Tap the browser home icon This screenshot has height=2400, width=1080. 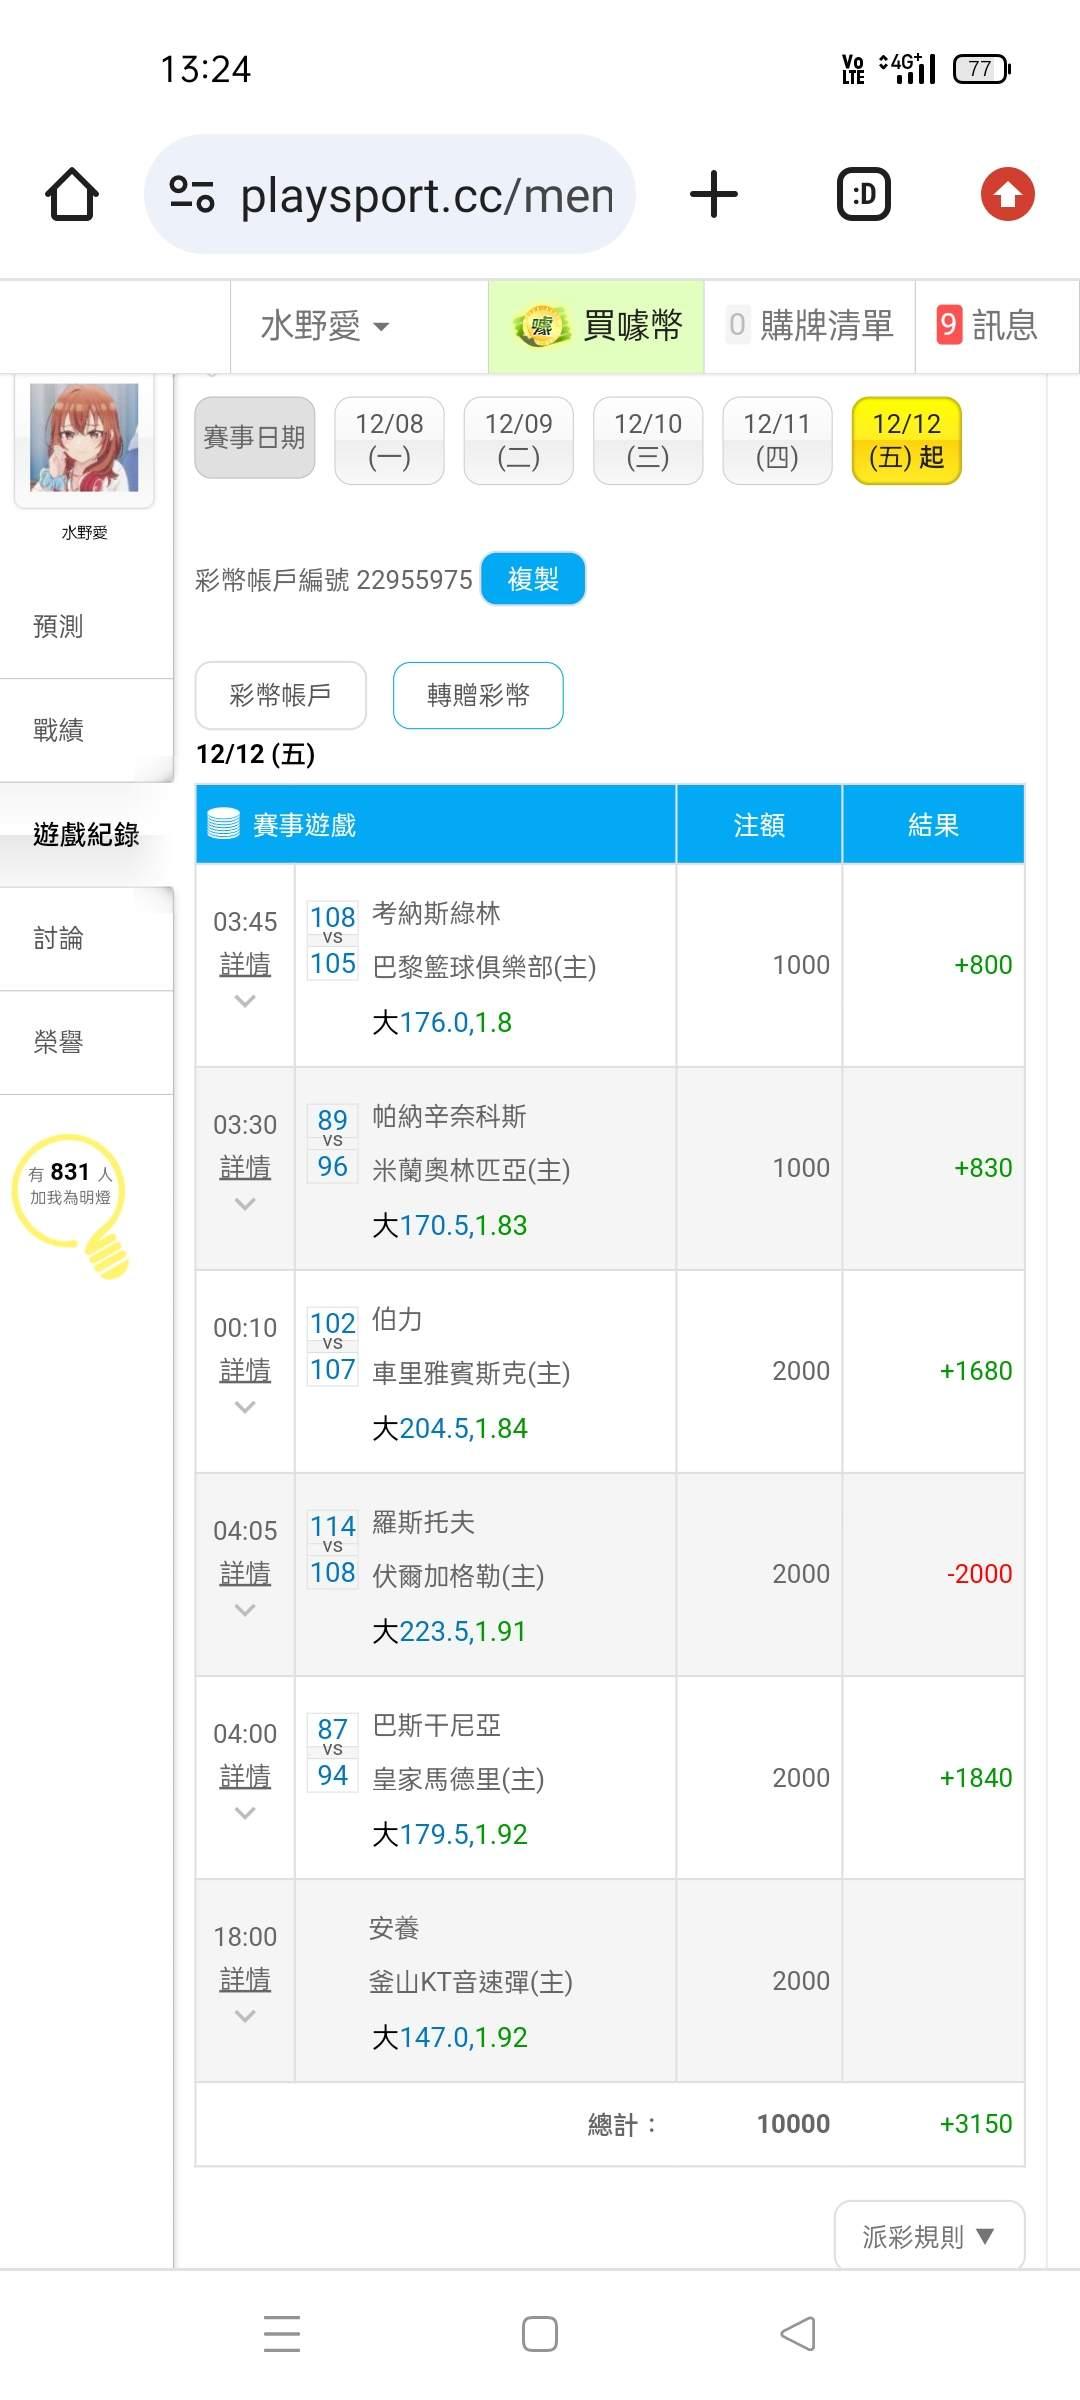pyautogui.click(x=72, y=194)
